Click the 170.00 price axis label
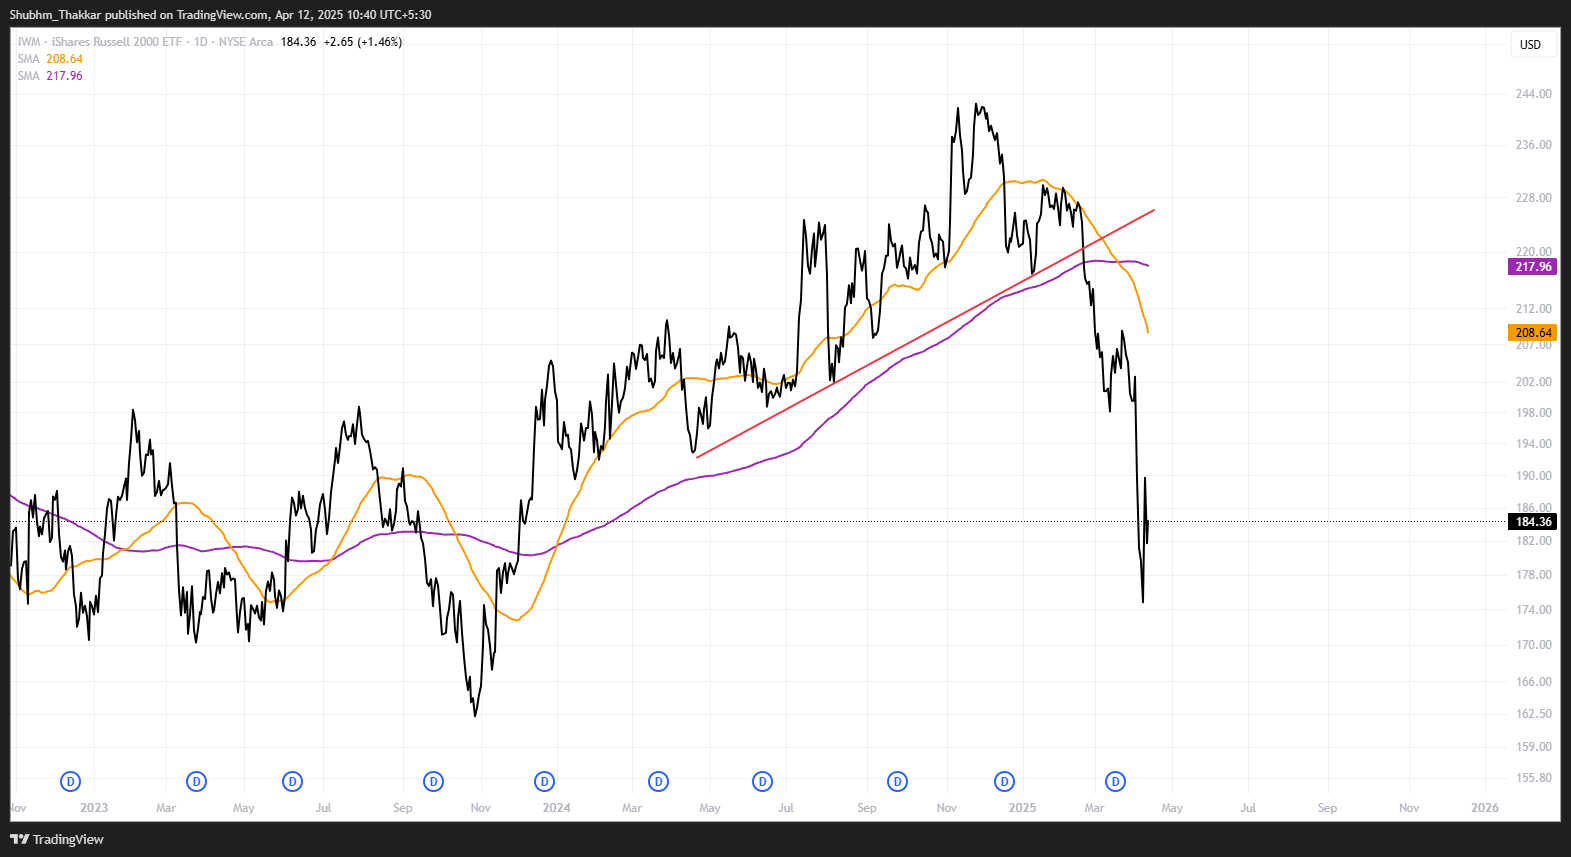Screen dimensions: 1571x857 coord(1533,645)
